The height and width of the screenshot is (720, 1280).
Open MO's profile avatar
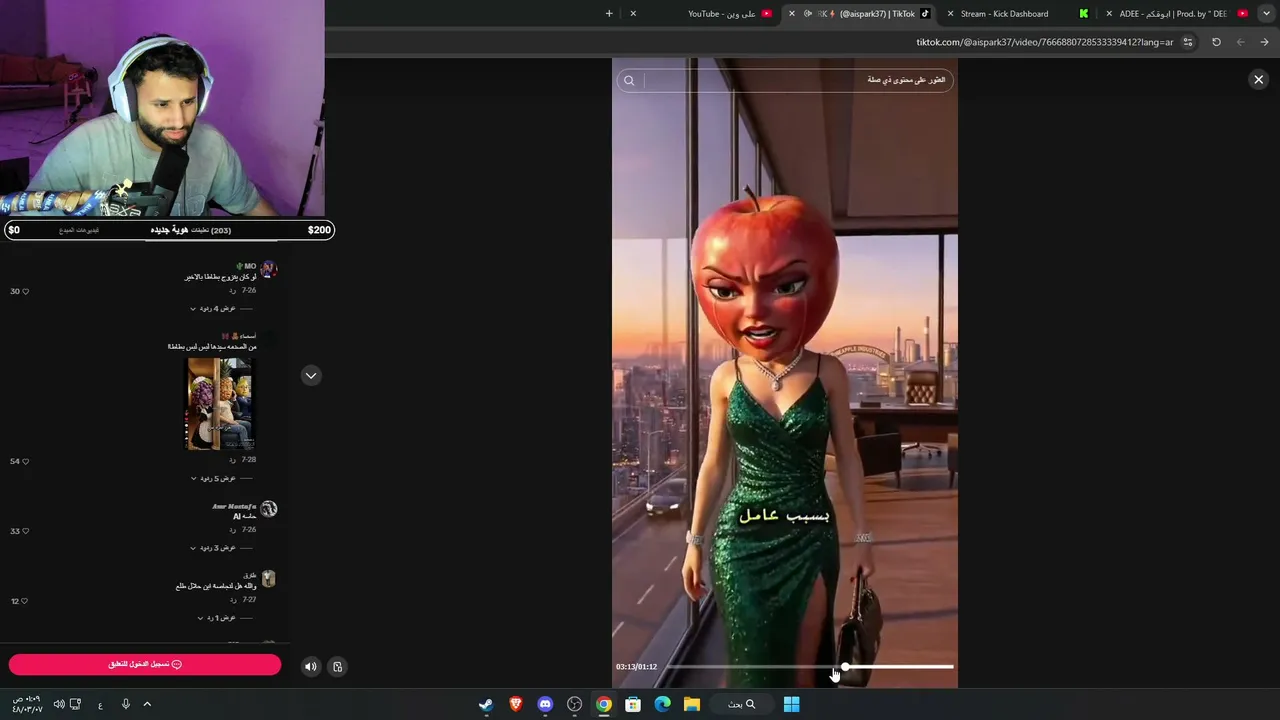pyautogui.click(x=268, y=270)
